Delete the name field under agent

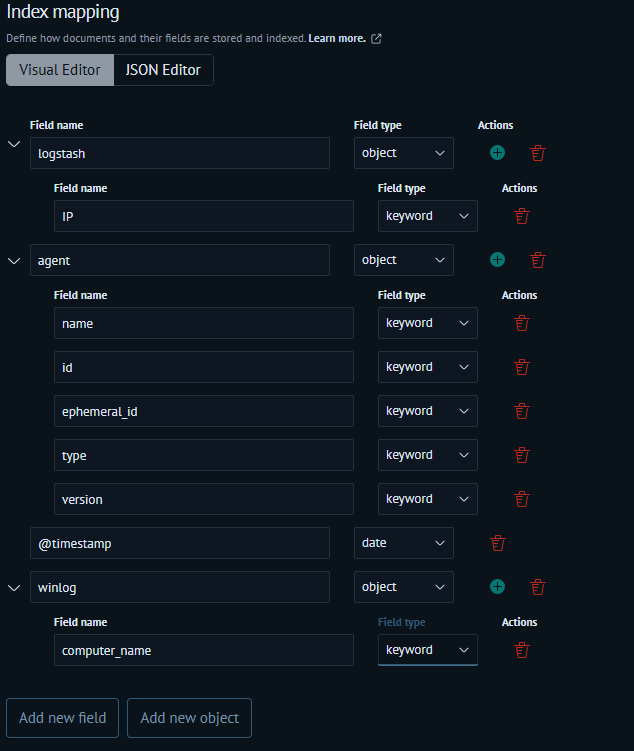[x=522, y=323]
